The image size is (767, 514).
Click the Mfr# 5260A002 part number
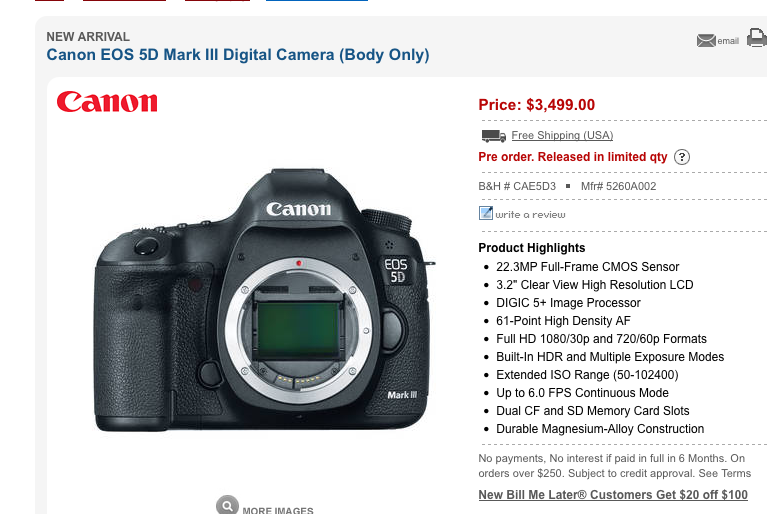click(618, 186)
